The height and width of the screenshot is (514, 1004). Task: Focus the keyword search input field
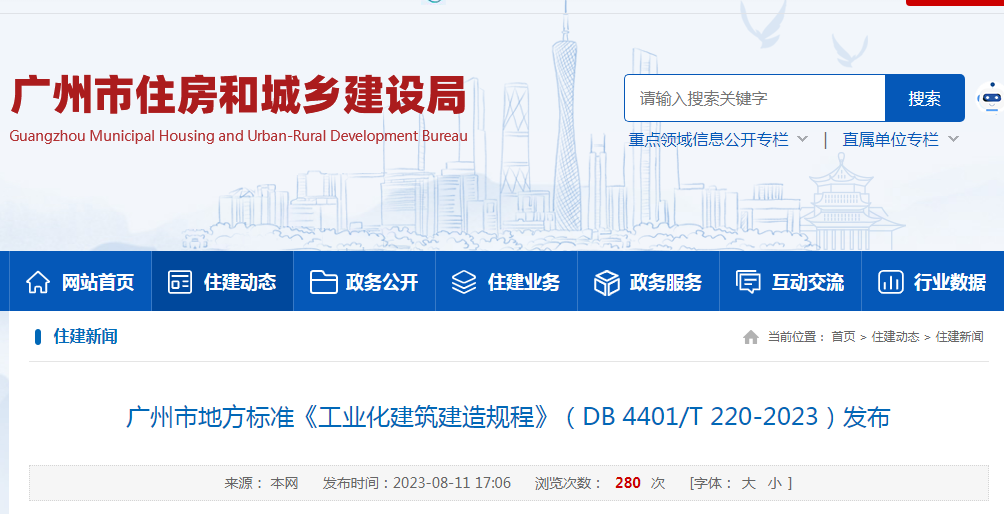coord(755,98)
